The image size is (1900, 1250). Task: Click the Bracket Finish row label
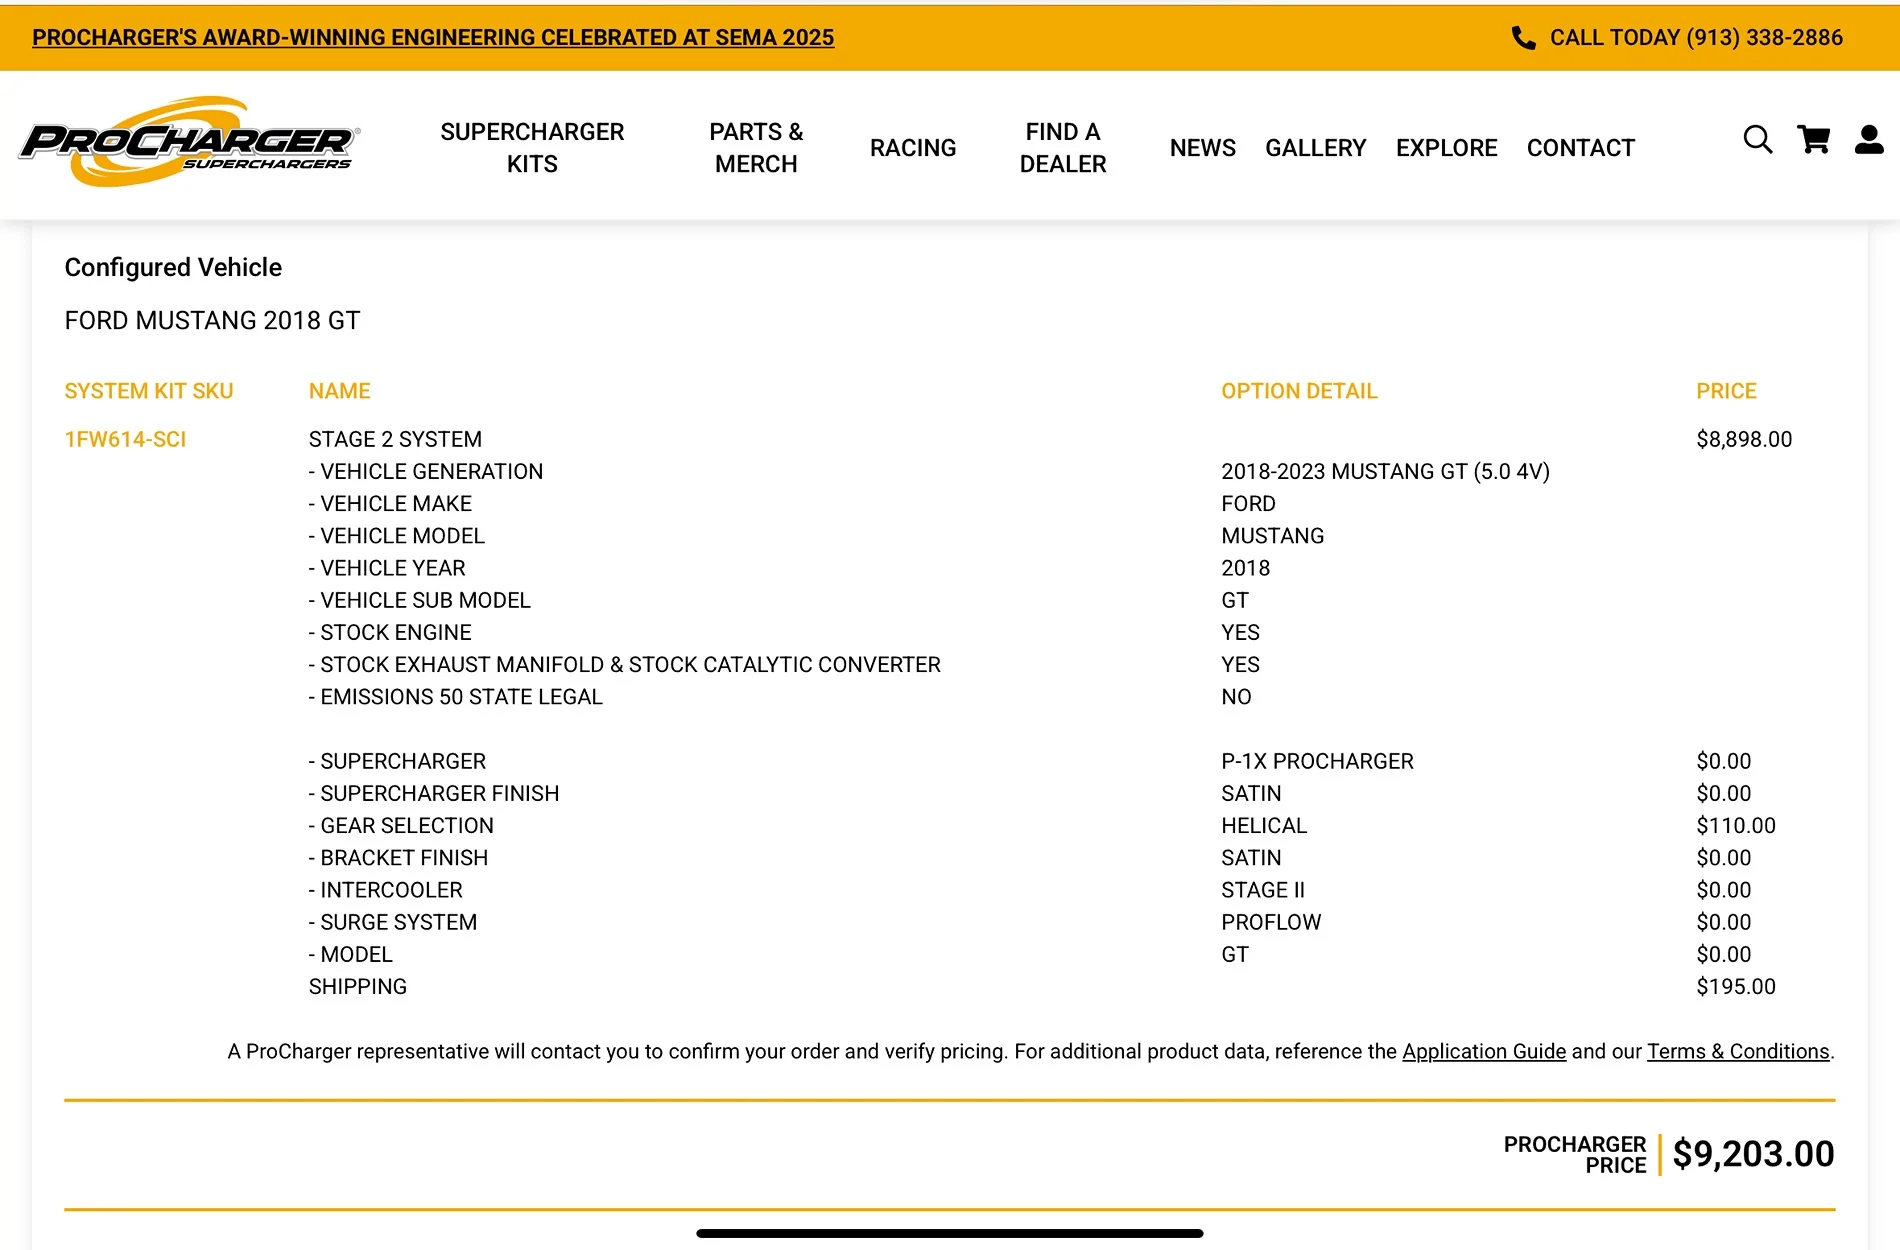[x=398, y=858]
